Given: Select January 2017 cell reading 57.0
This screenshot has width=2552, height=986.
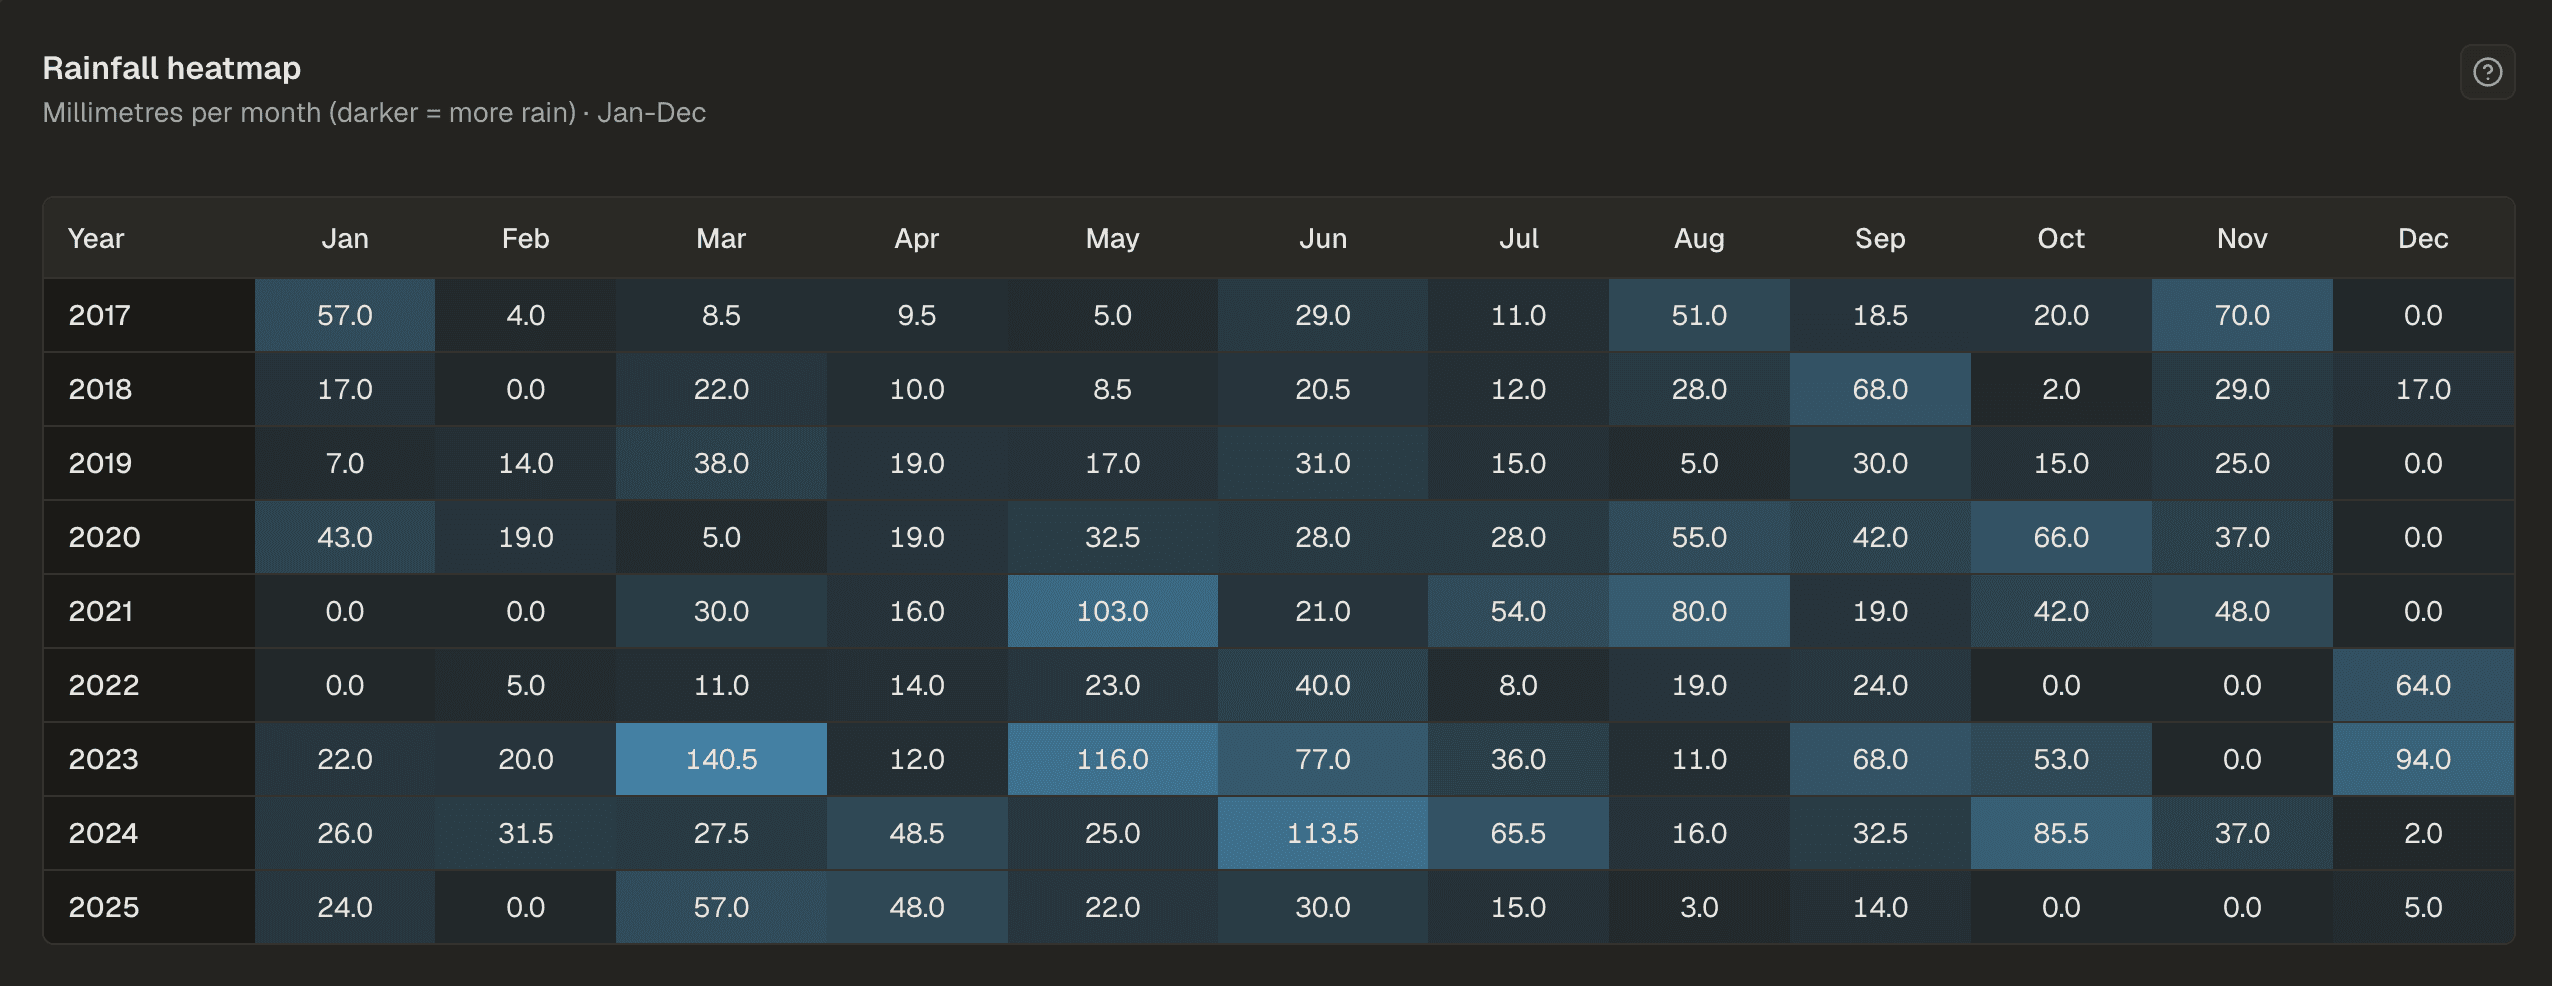Looking at the screenshot, I should [x=345, y=315].
